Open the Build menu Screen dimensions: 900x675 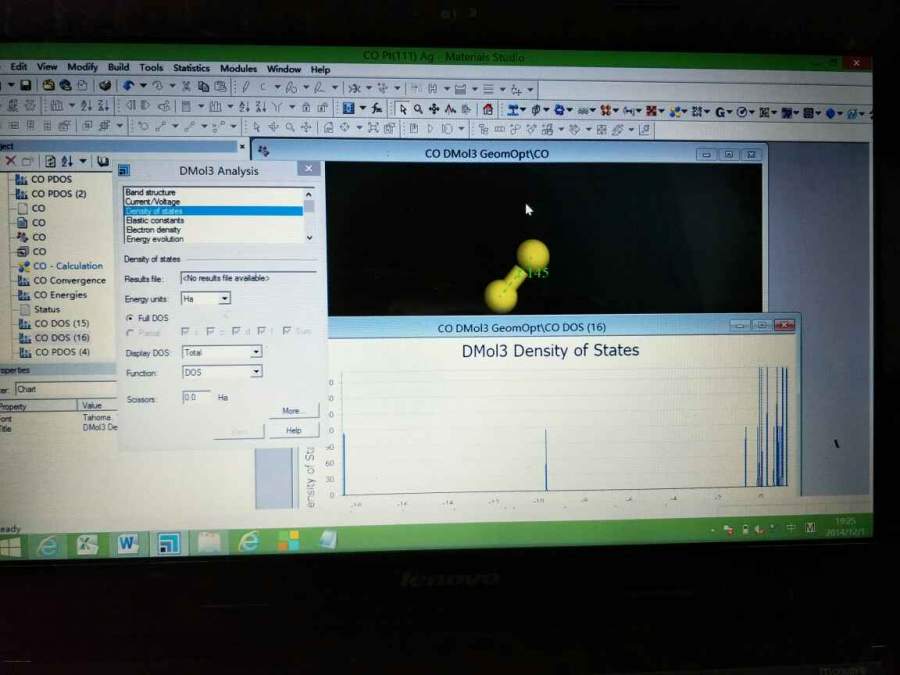click(x=118, y=67)
